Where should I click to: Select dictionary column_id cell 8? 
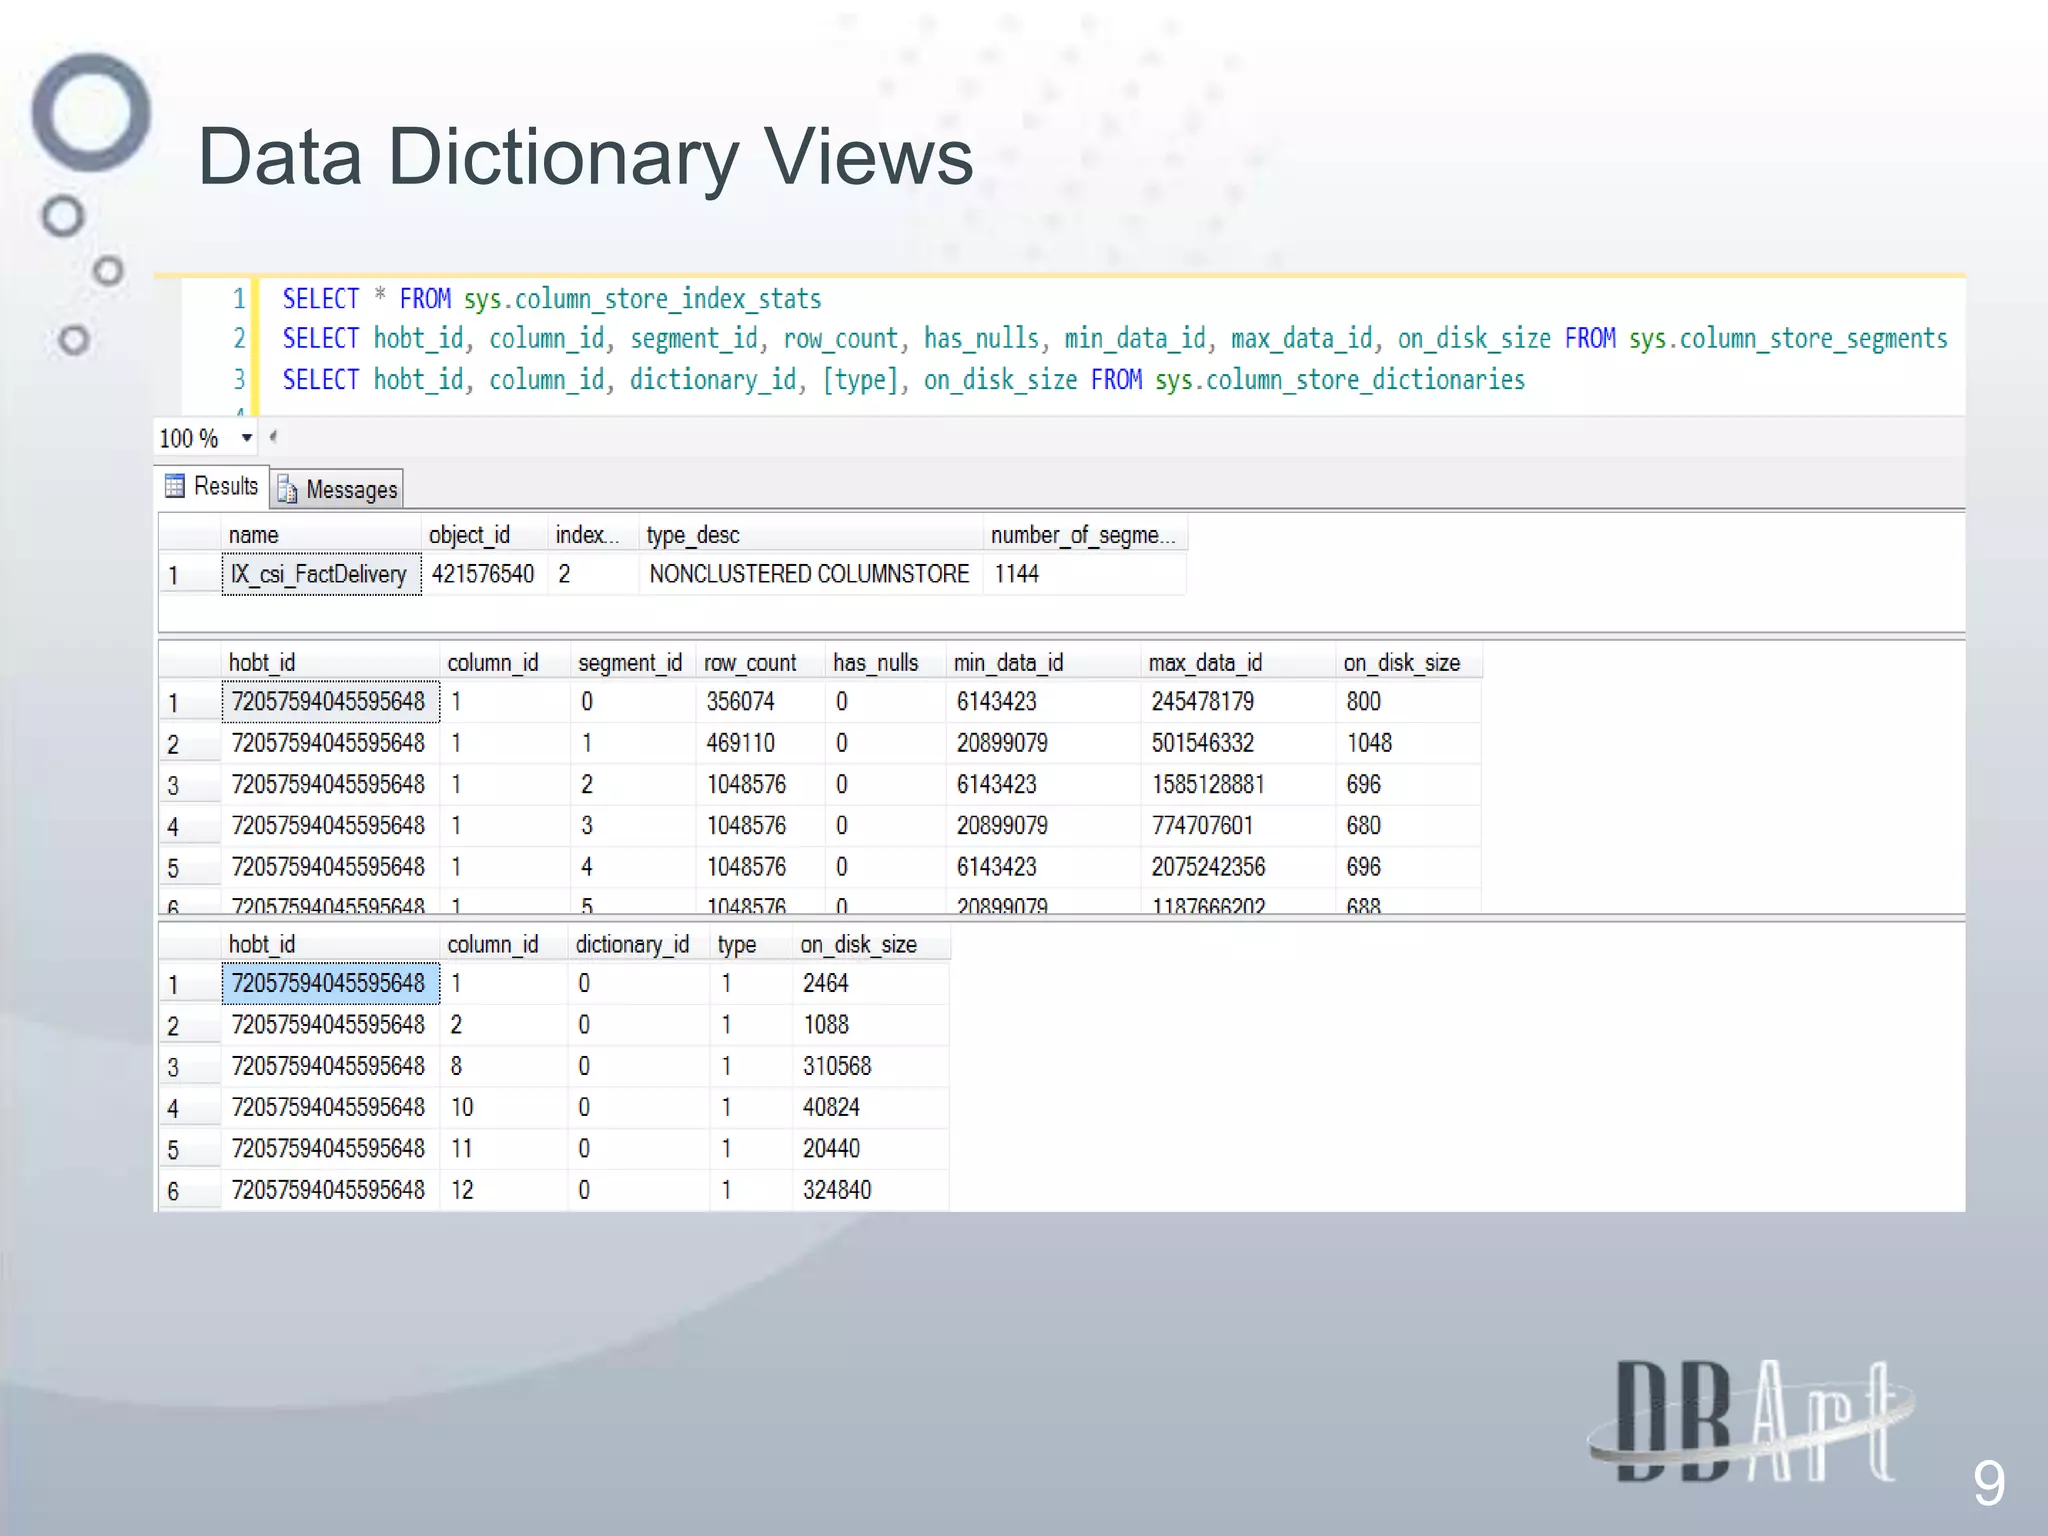[x=504, y=1066]
